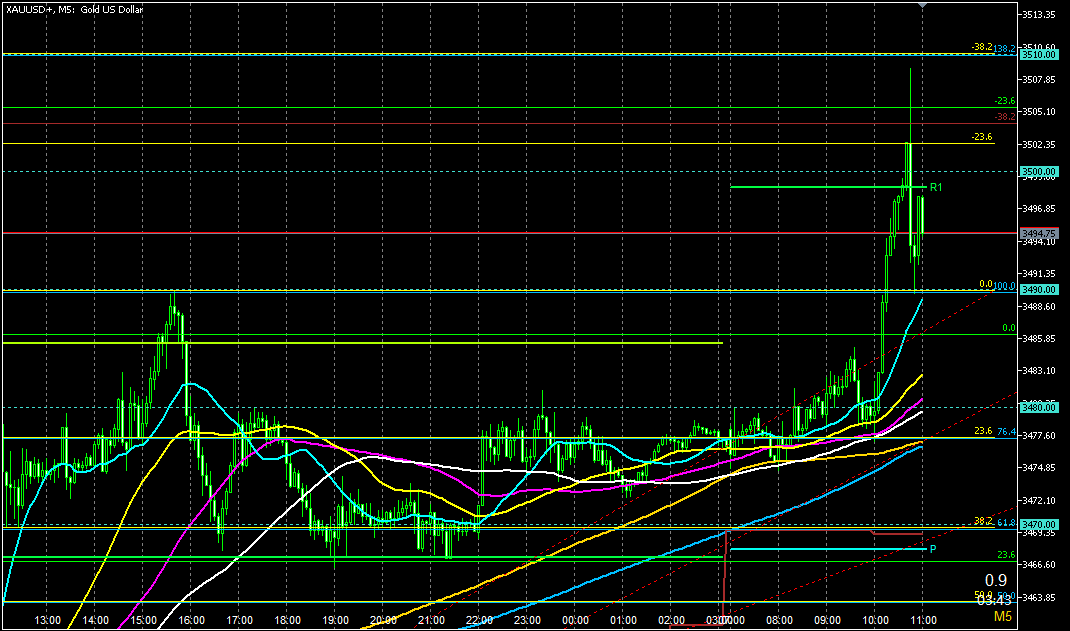This screenshot has height=631, width=1070.
Task: Click the 3505.10 price scale label
Action: coord(1039,111)
